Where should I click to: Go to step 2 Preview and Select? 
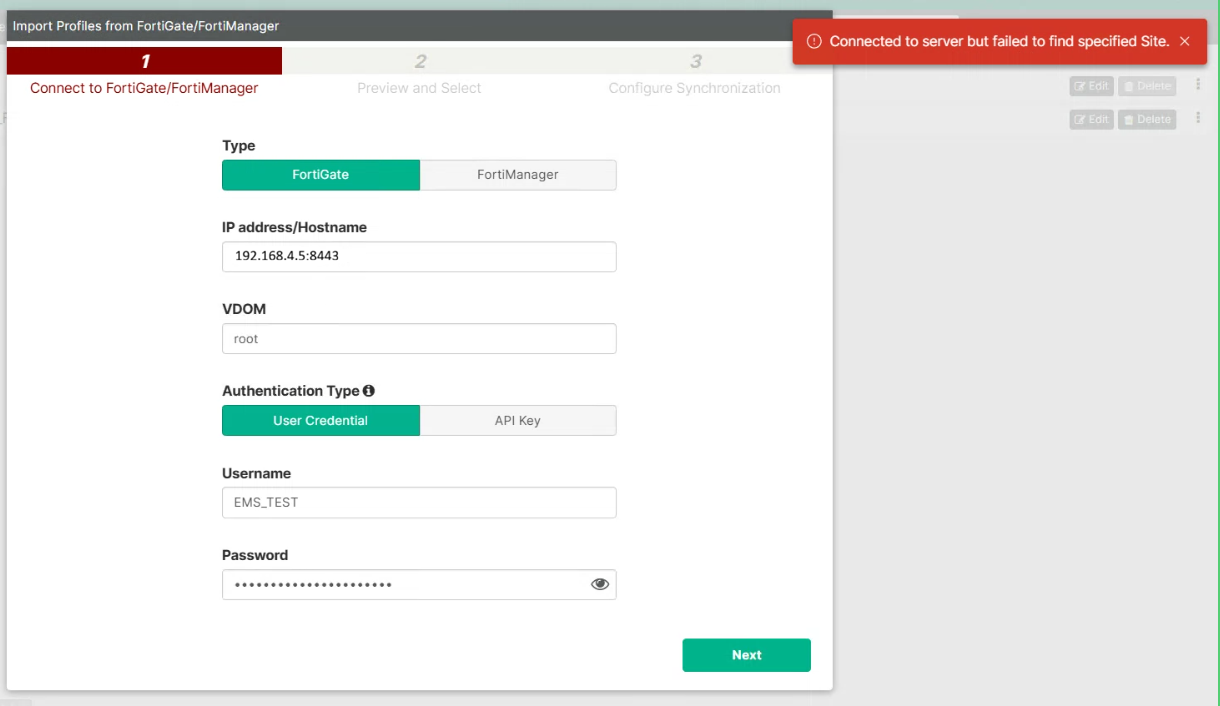point(419,74)
